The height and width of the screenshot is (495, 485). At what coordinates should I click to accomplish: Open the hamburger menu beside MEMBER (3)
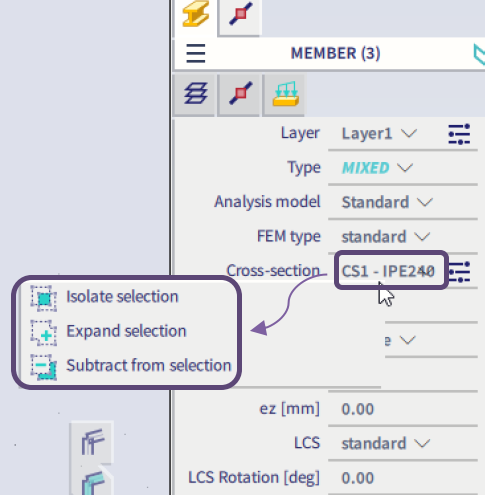196,53
